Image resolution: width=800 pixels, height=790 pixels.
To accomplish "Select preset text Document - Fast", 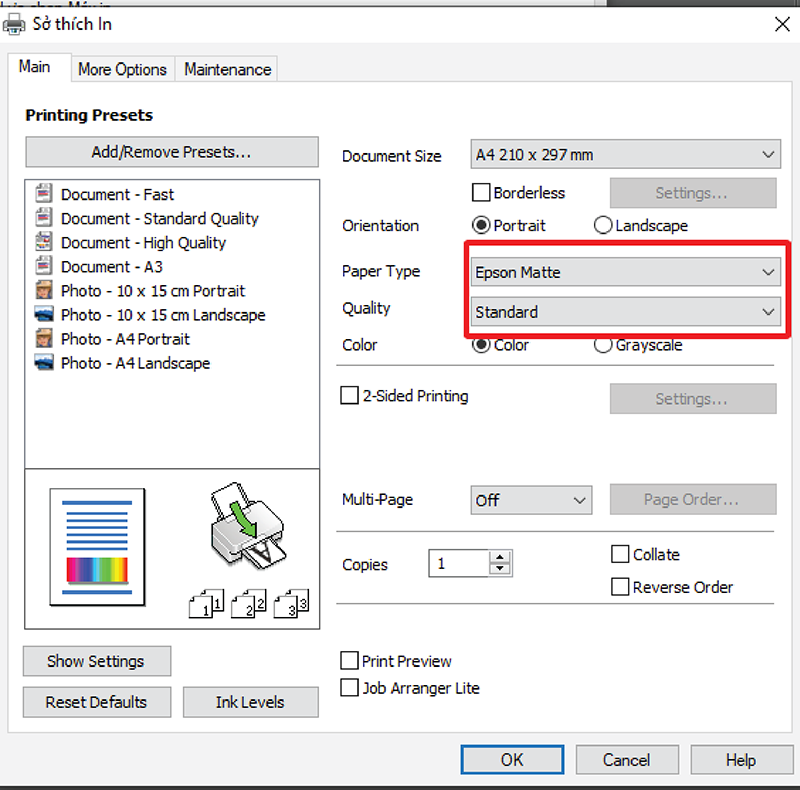I will 117,194.
